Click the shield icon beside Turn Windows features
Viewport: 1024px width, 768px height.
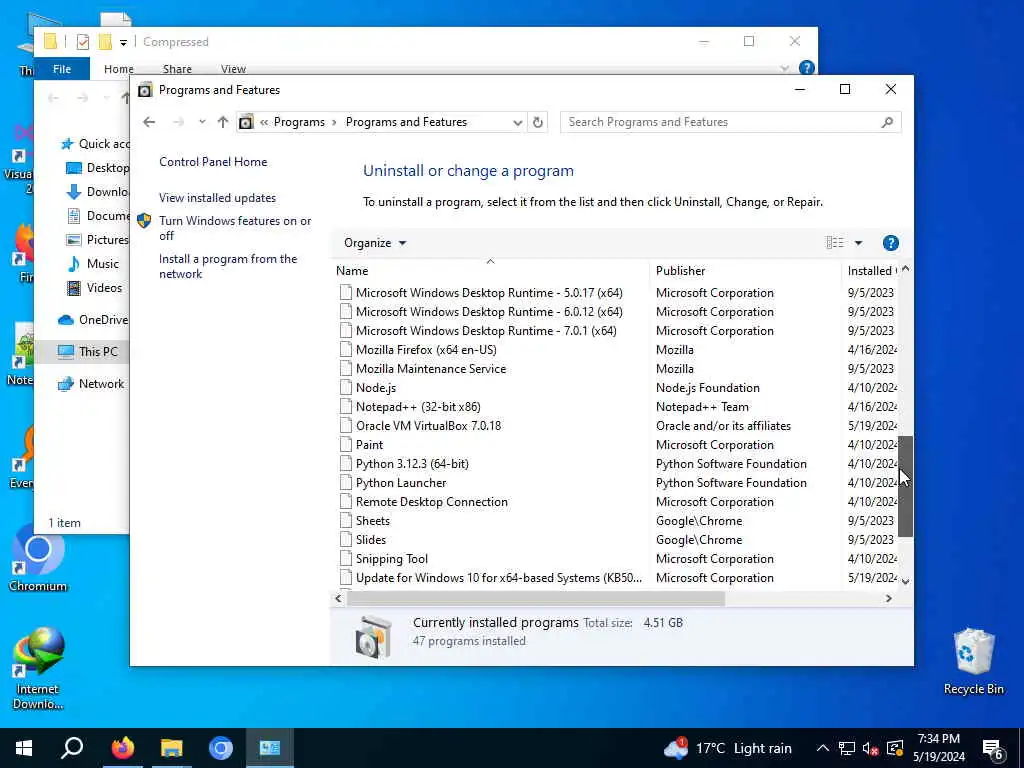pos(144,221)
